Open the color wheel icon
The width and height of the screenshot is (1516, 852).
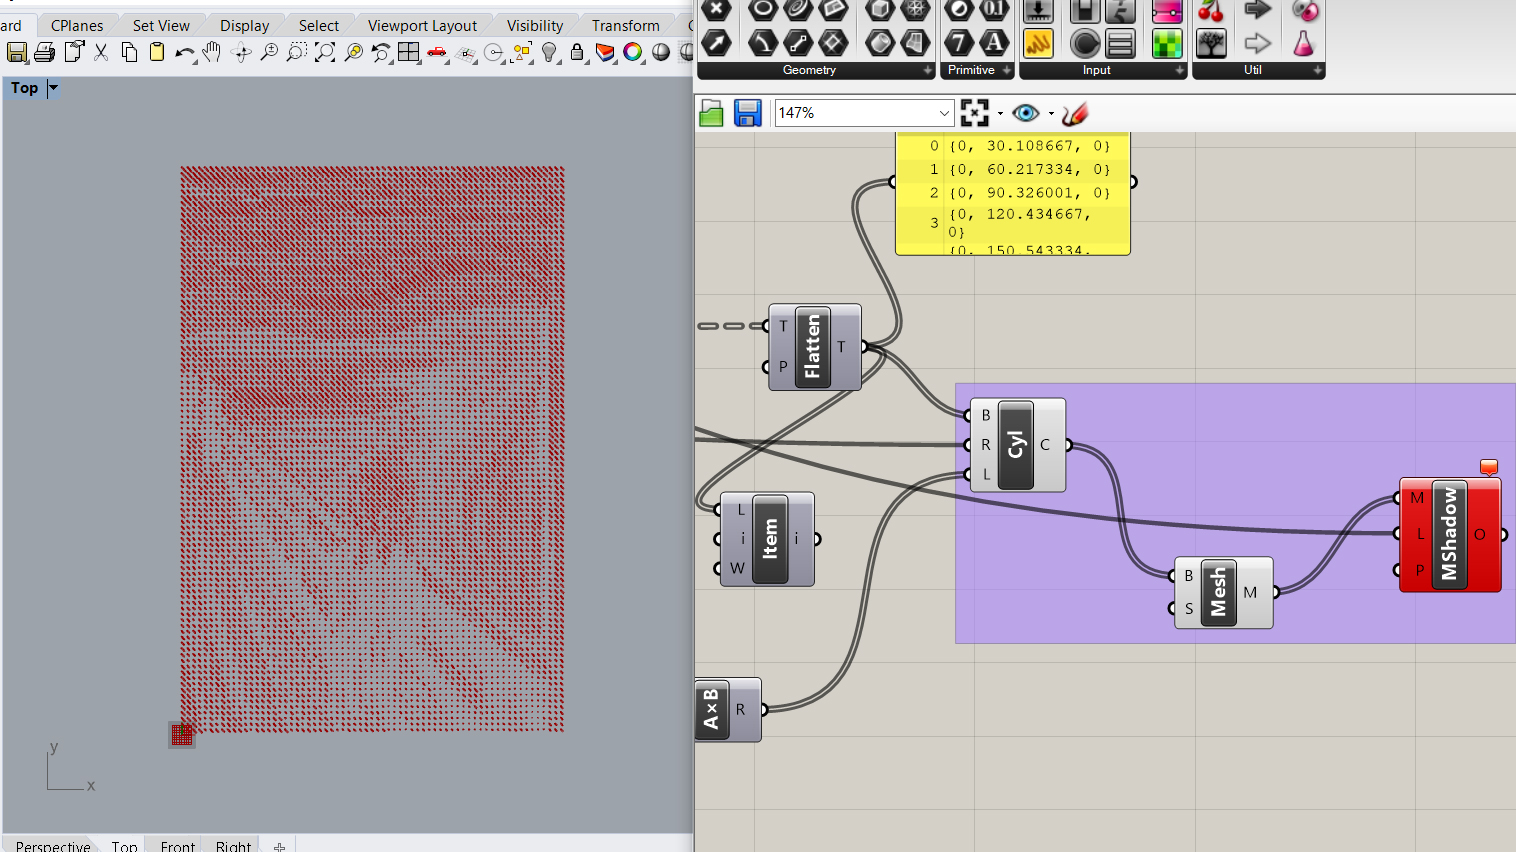tap(633, 52)
